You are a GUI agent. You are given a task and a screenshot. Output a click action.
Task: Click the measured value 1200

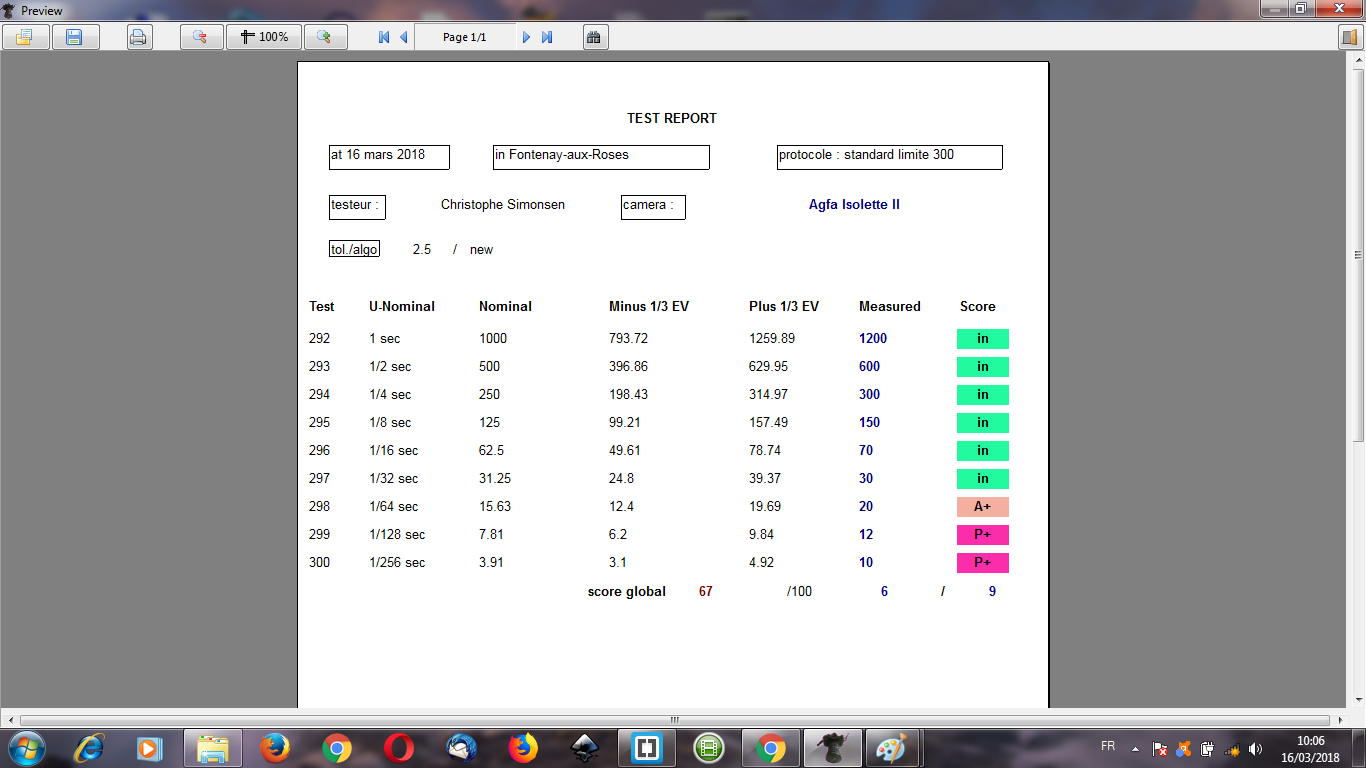click(873, 339)
